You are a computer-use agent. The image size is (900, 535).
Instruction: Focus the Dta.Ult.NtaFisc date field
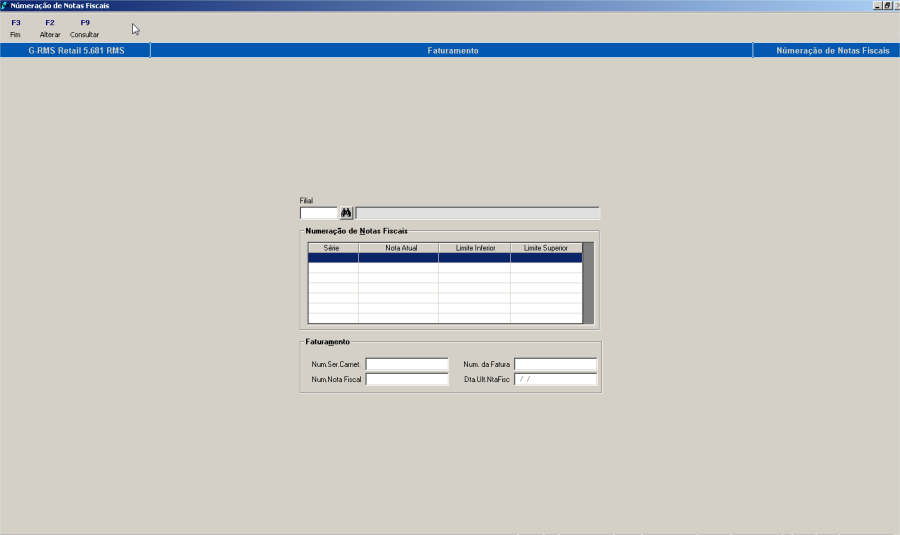tap(555, 379)
